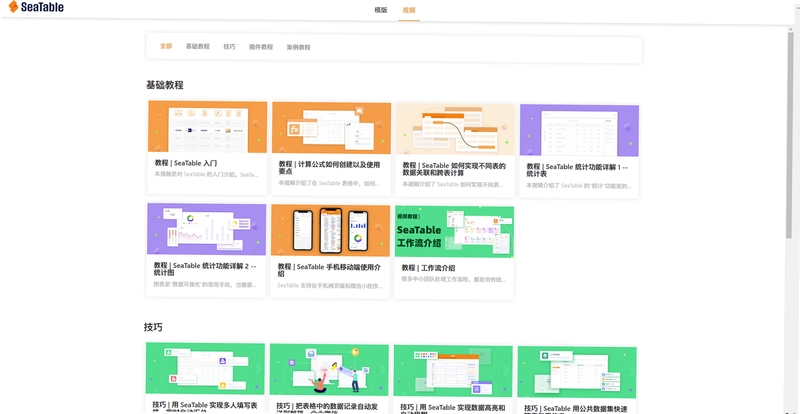Click the SeaTable logo in the header
This screenshot has height=414, width=800.
(36, 7)
